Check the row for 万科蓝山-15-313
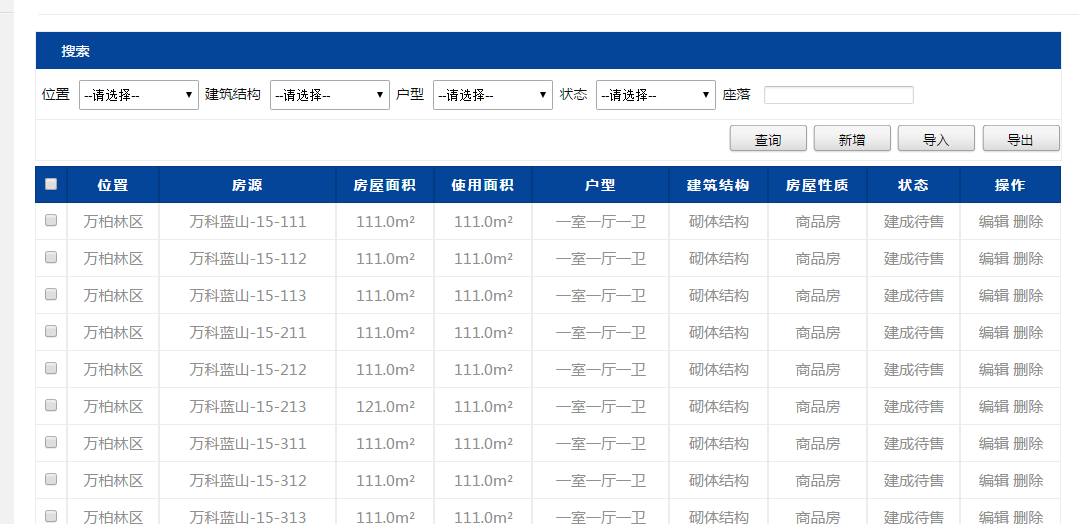 coord(51,516)
